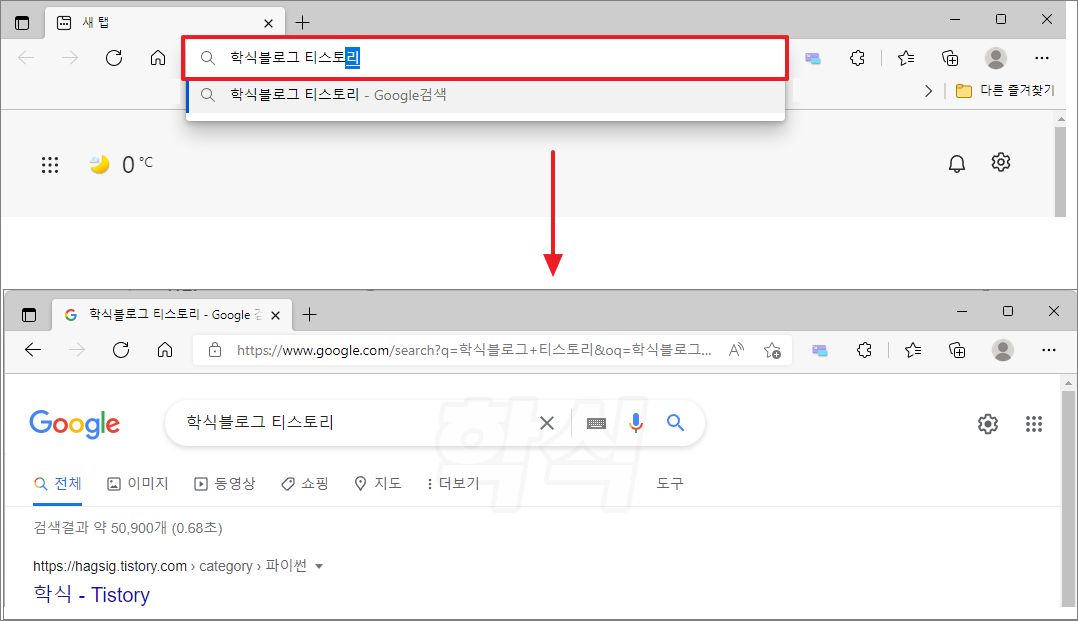Open a new tab in top window
This screenshot has height=621, width=1078.
pos(302,23)
